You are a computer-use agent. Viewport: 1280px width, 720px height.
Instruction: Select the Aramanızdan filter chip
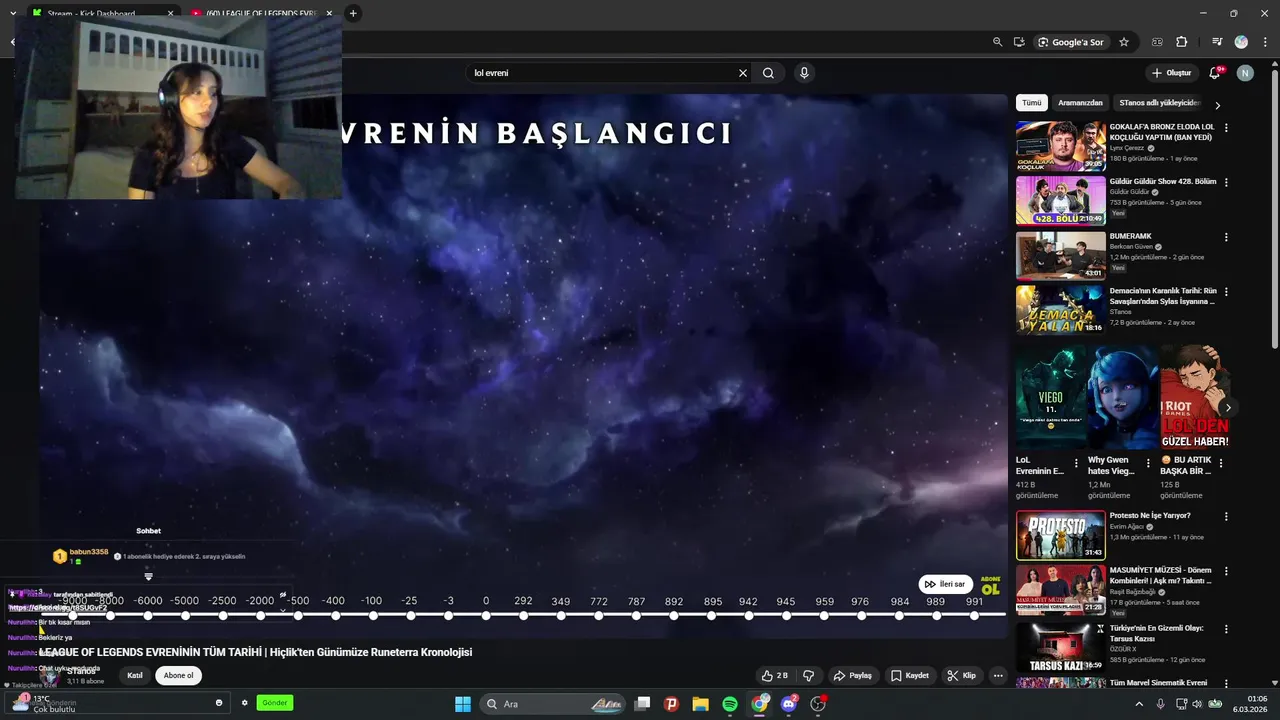coord(1080,103)
